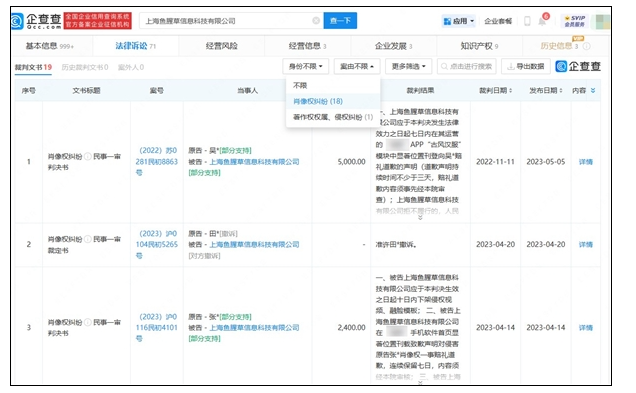Open case (2023)沪0116民初4101号
636x393 pixels.
[157, 327]
